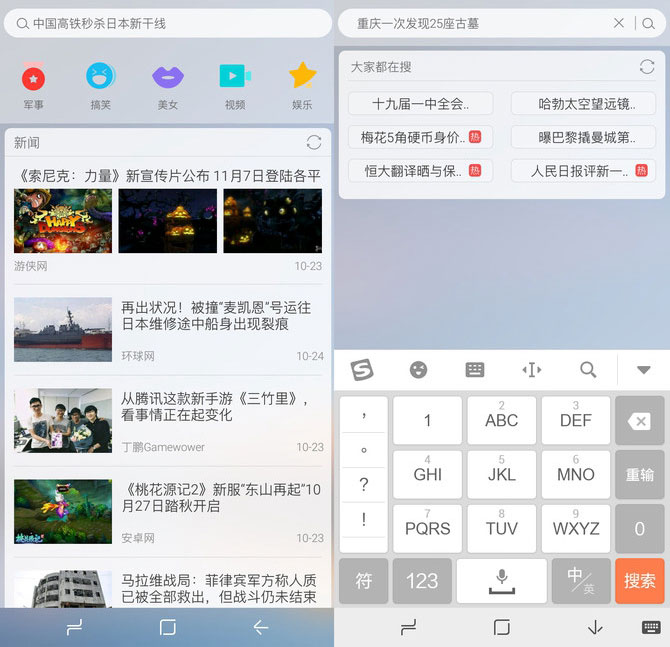Tap the MNO 6 key
Screen dimensions: 670x647
(x=576, y=474)
